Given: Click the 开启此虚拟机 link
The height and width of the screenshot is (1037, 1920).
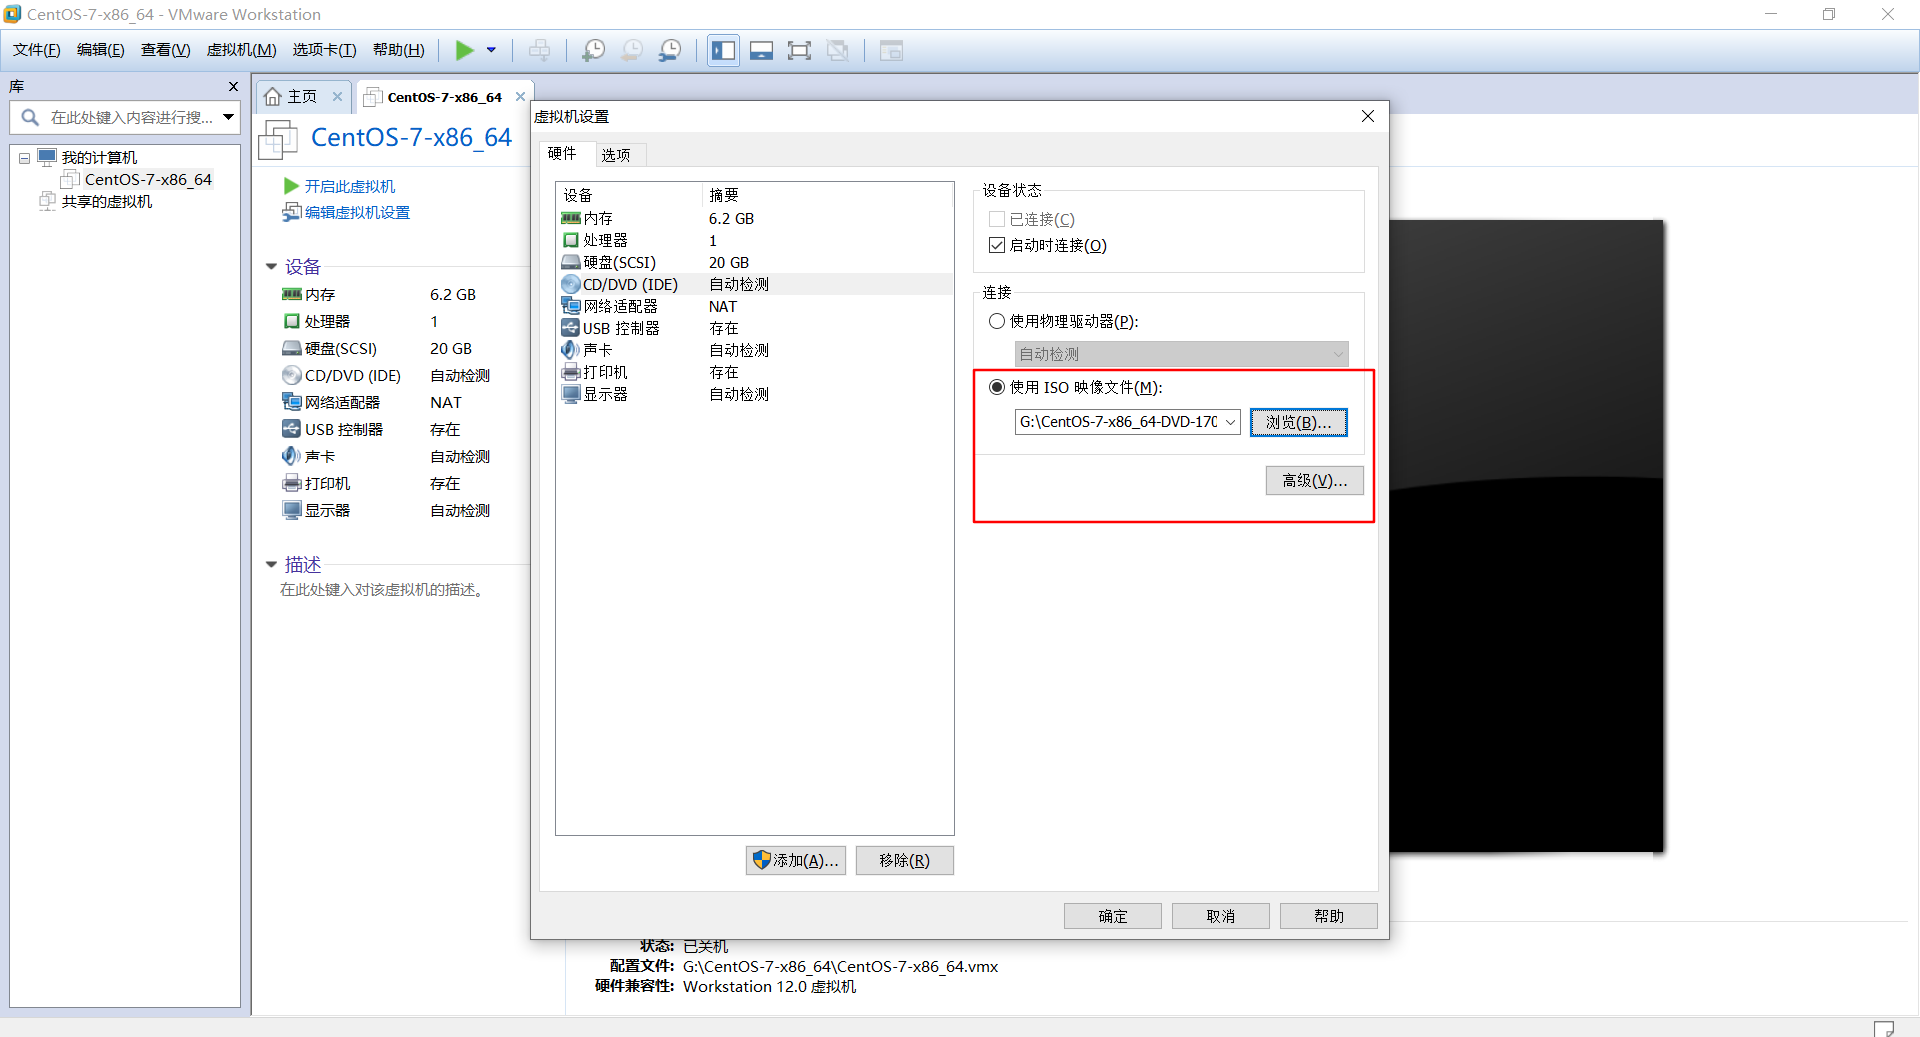Looking at the screenshot, I should coord(350,186).
